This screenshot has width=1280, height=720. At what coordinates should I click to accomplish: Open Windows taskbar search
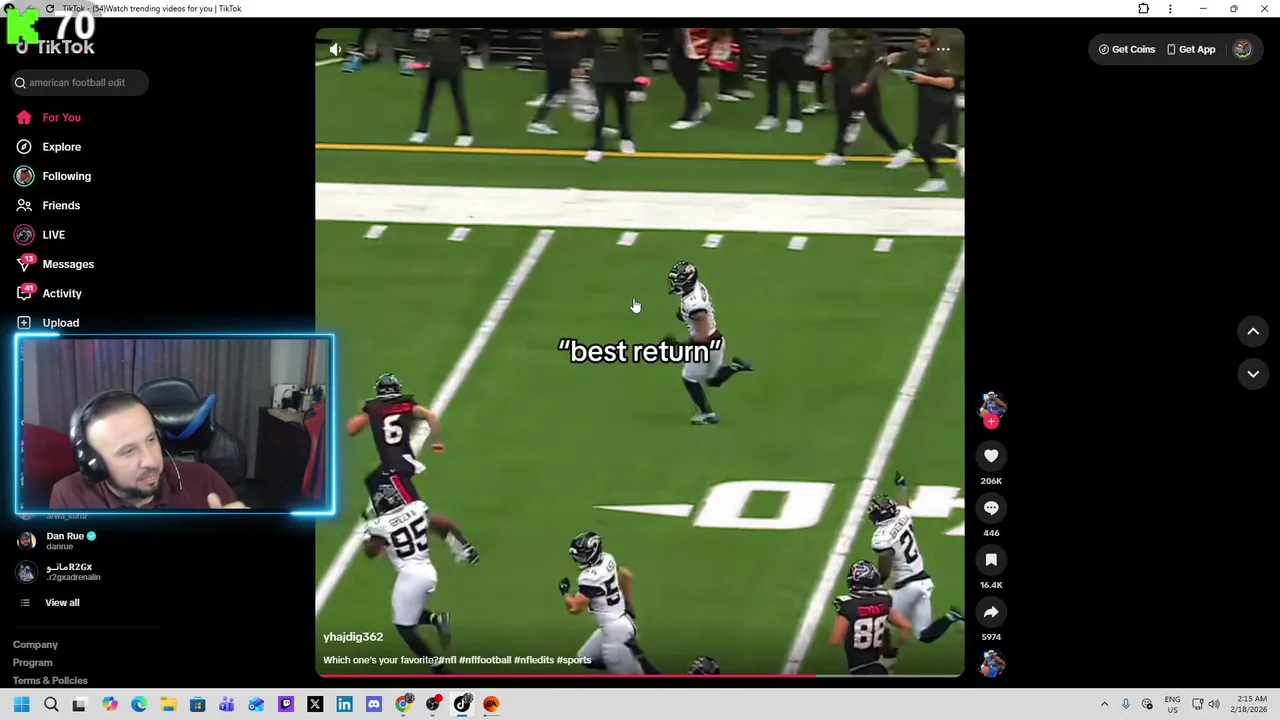point(51,704)
